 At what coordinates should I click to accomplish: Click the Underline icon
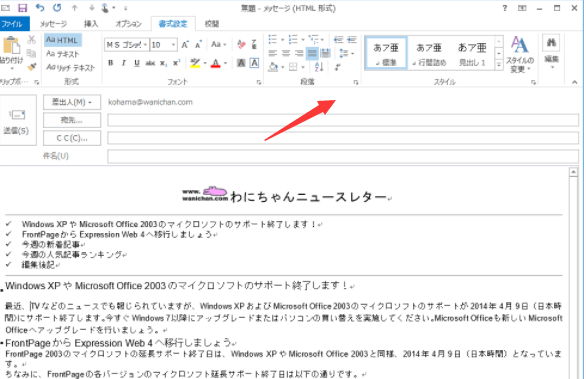pyautogui.click(x=137, y=63)
